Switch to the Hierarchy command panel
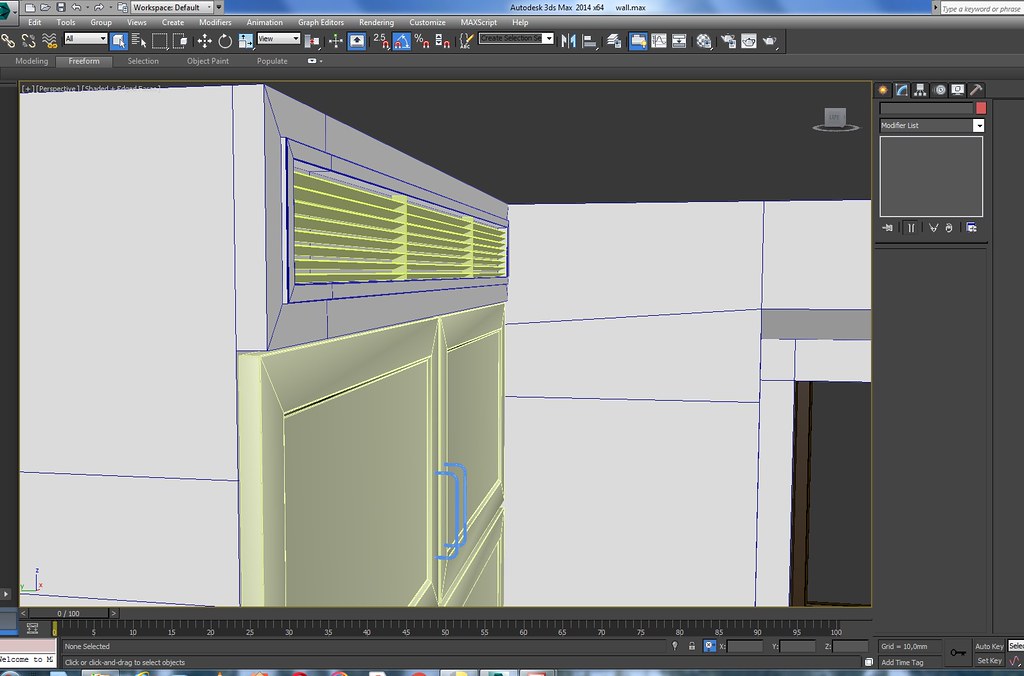The height and width of the screenshot is (676, 1024). (x=920, y=90)
